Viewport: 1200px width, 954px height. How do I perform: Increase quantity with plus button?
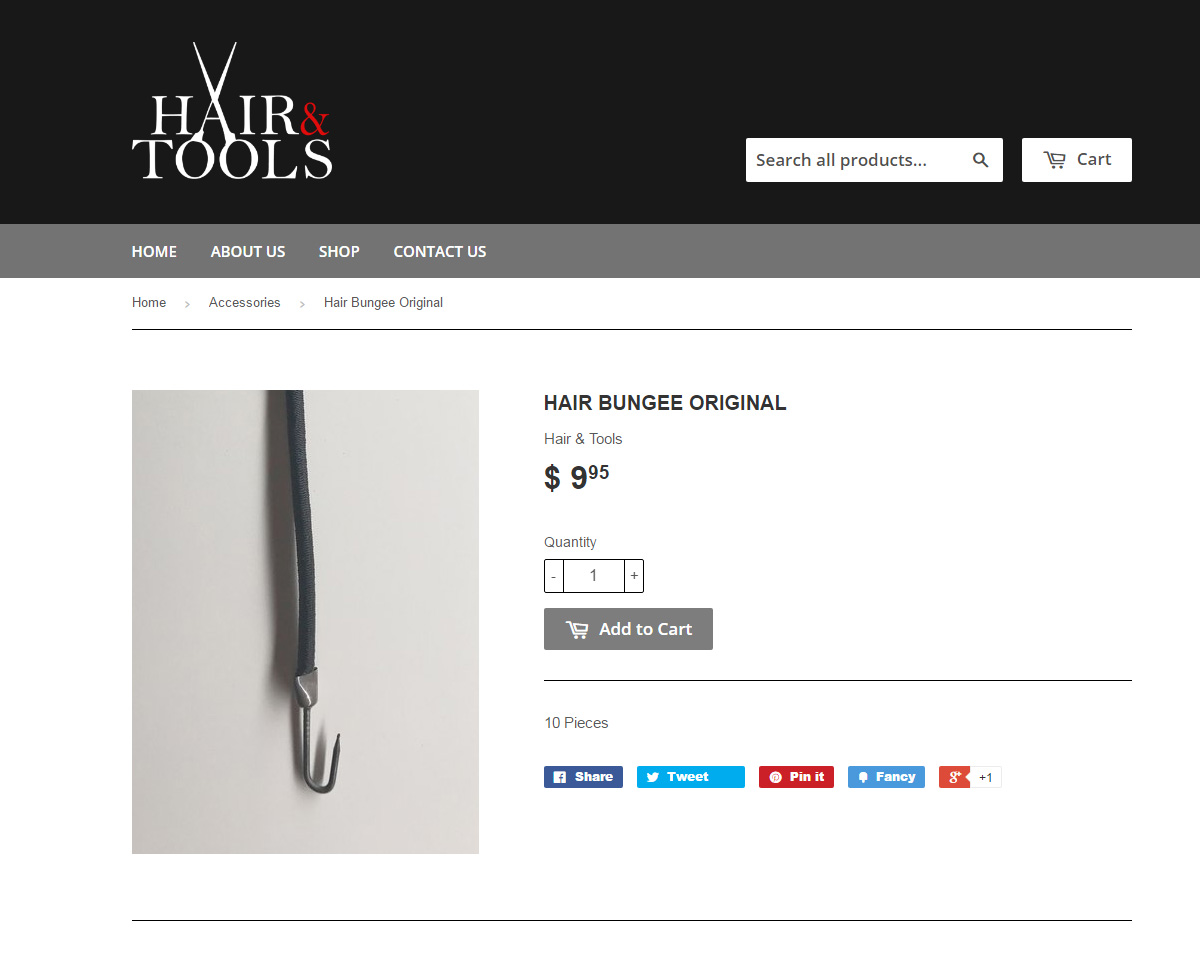click(x=634, y=576)
